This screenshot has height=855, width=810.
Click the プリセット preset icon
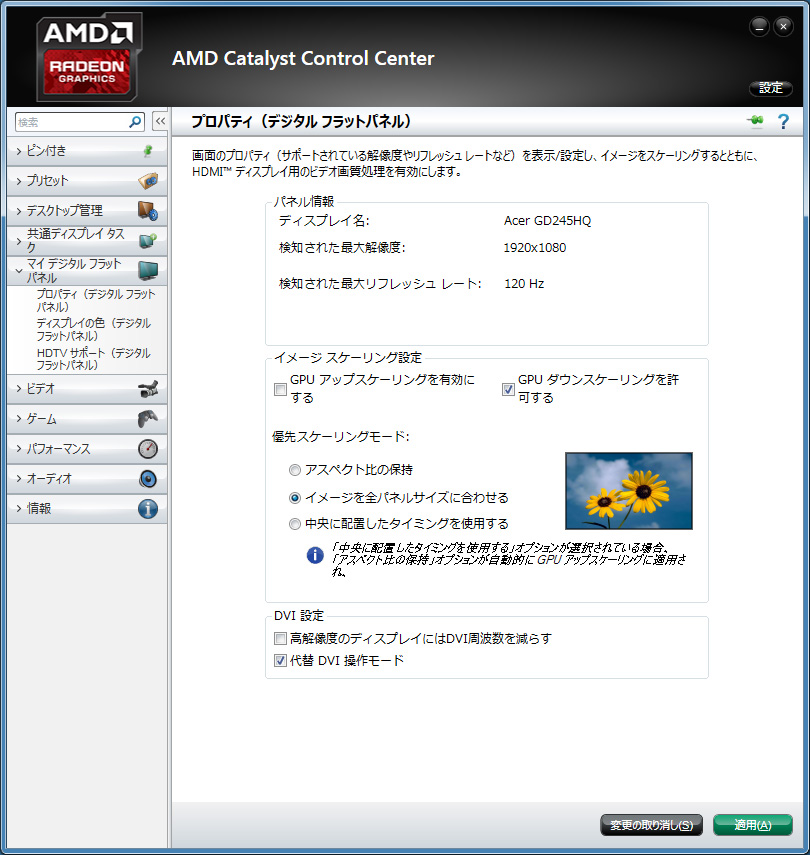(x=148, y=180)
